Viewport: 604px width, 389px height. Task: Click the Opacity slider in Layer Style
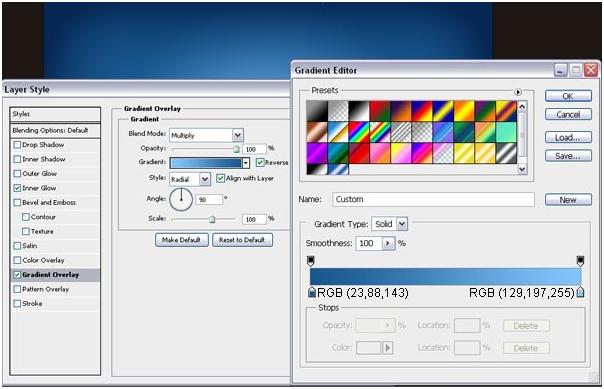(206, 149)
